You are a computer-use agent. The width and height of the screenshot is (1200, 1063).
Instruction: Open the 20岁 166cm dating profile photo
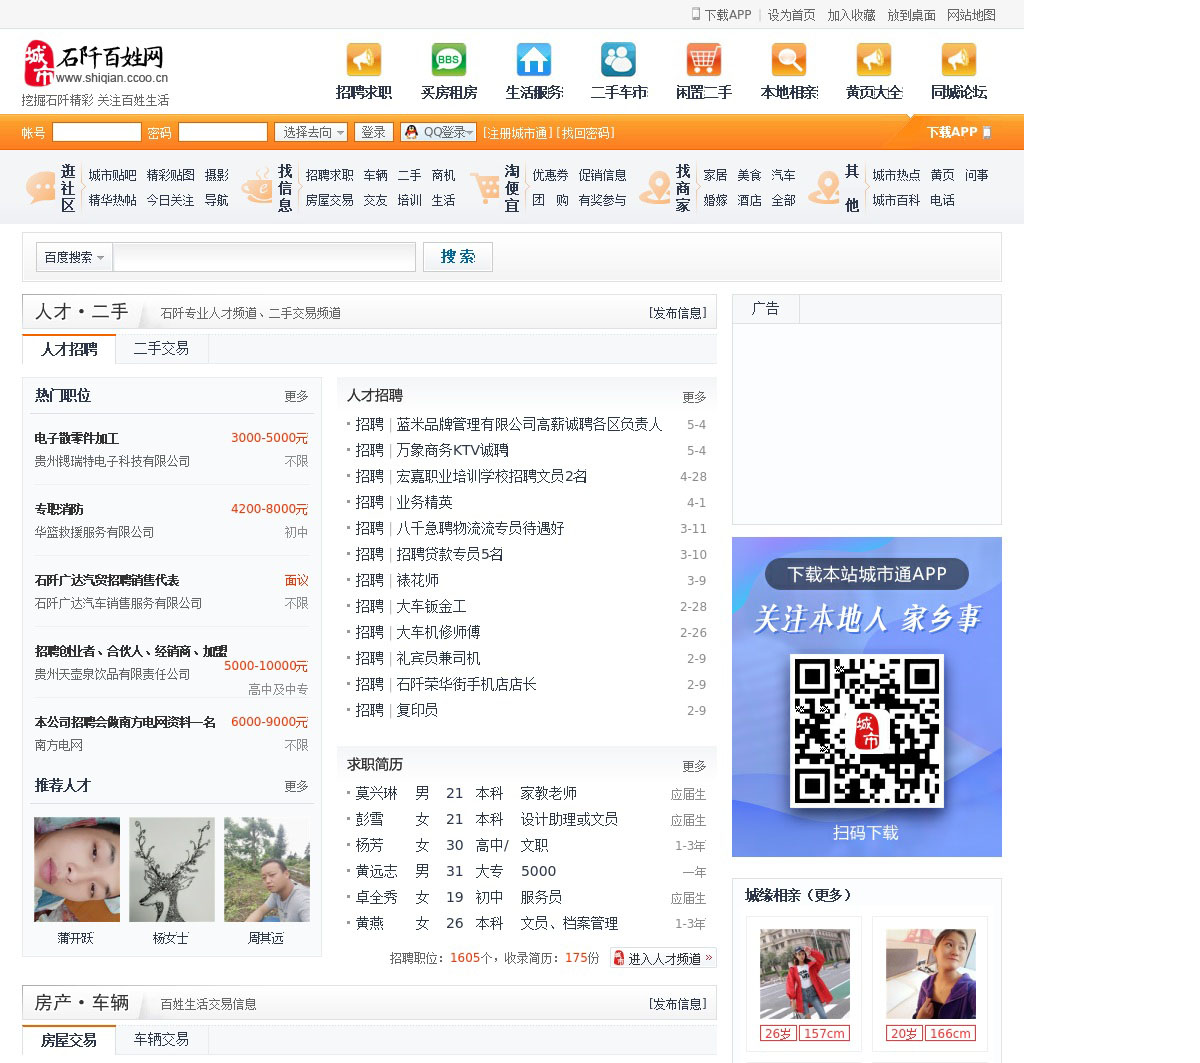(x=931, y=973)
